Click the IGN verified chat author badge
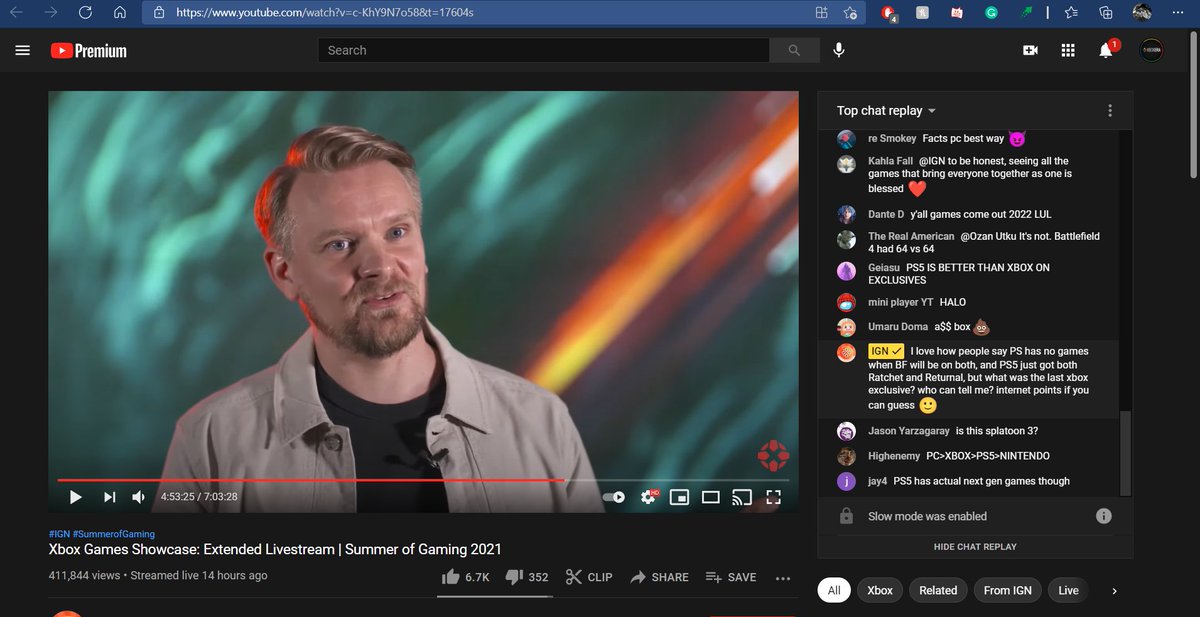Image resolution: width=1200 pixels, height=617 pixels. [x=886, y=351]
